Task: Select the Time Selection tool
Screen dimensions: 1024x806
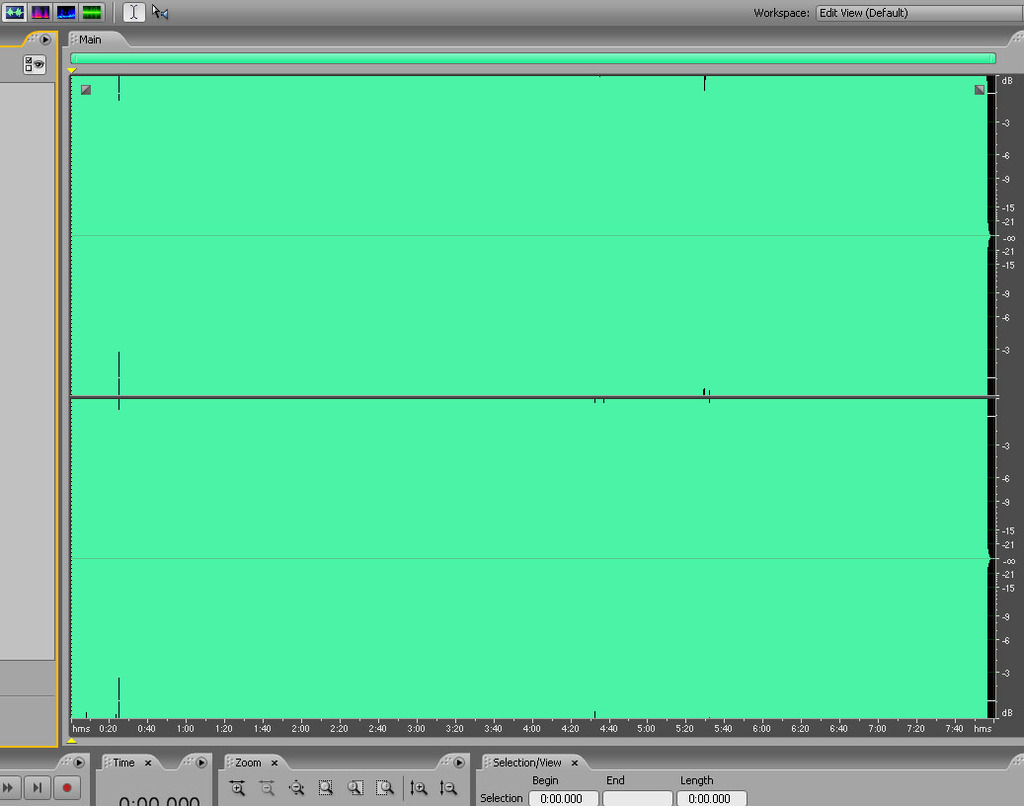Action: tap(134, 12)
